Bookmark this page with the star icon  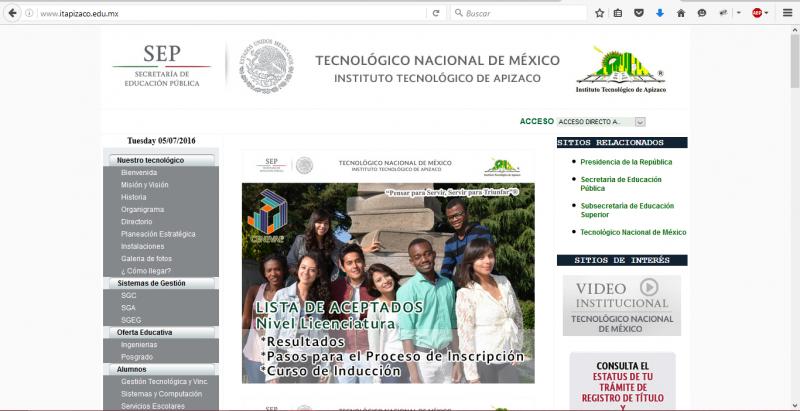point(600,13)
